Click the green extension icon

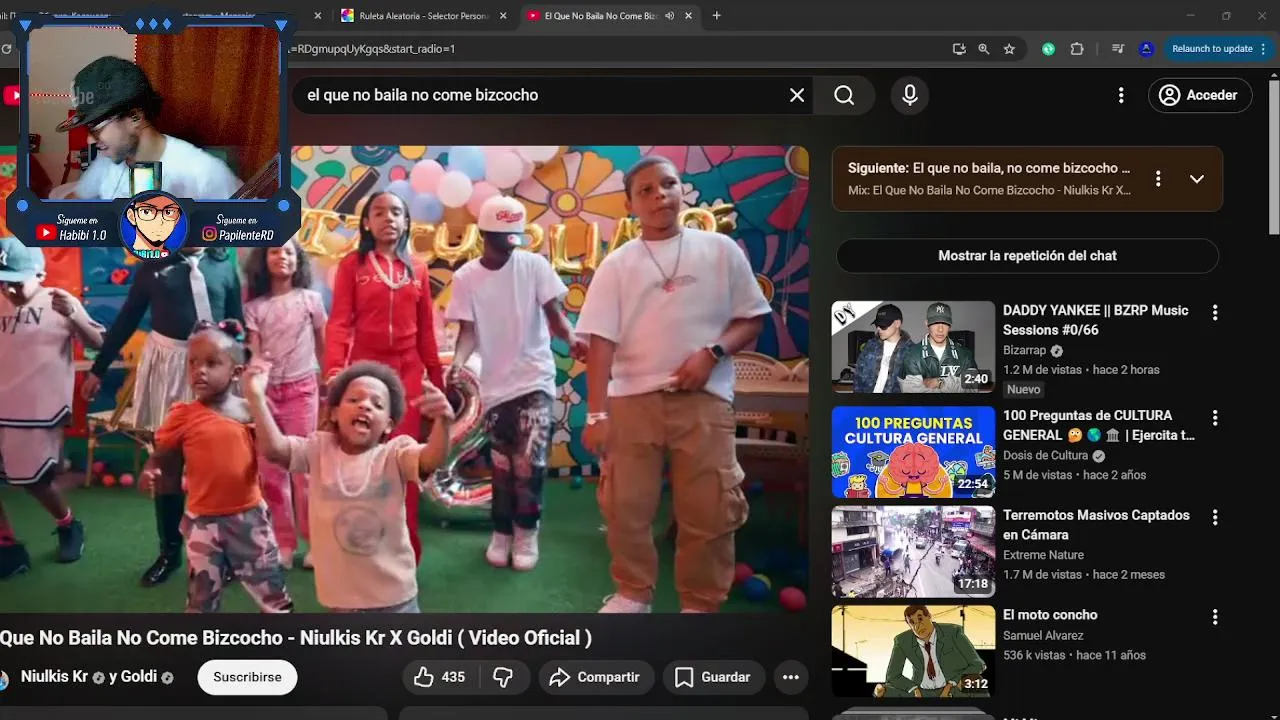pos(1048,48)
